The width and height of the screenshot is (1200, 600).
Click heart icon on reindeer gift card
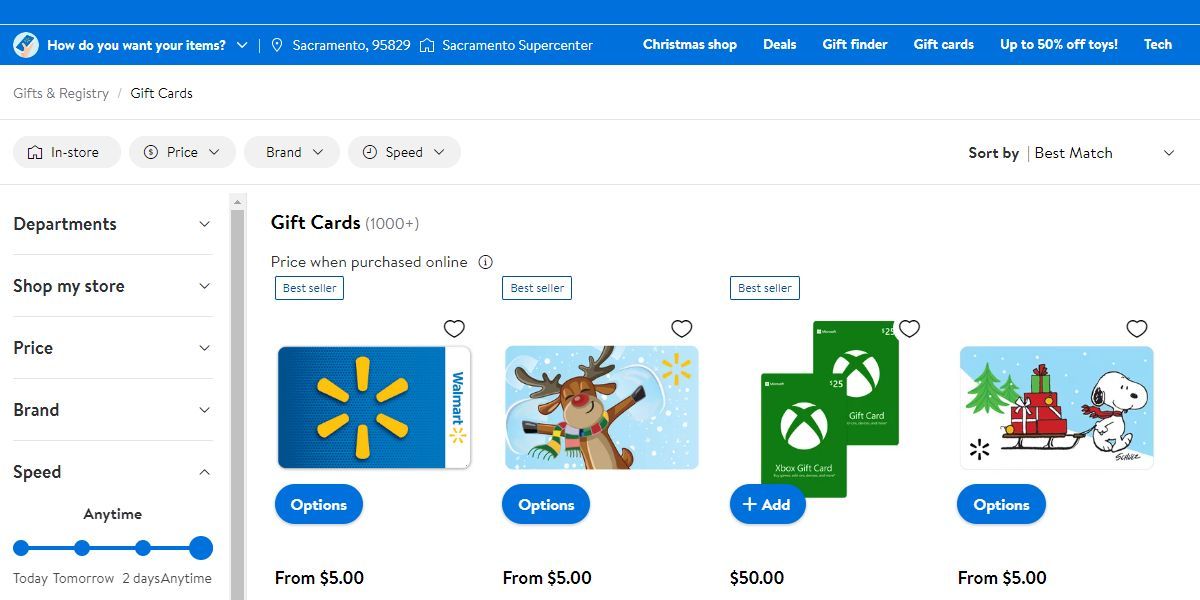pyautogui.click(x=682, y=329)
